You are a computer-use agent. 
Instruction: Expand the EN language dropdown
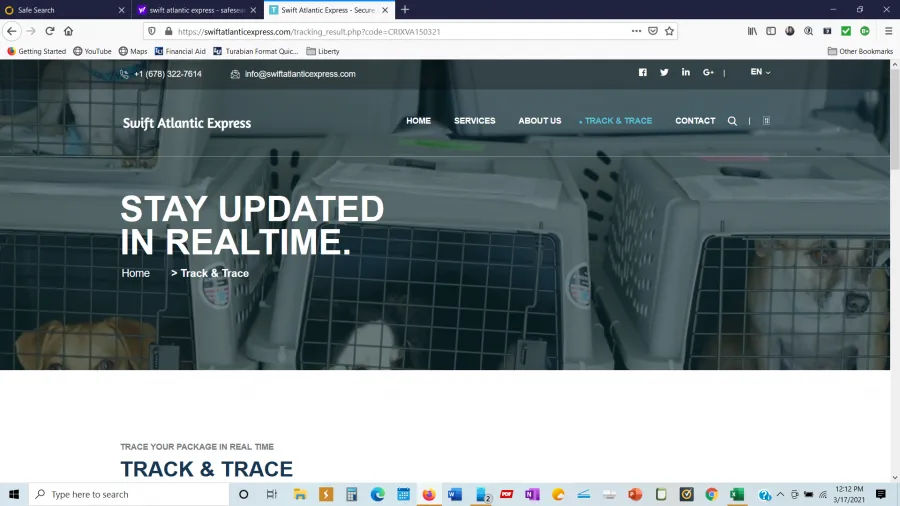coord(760,72)
